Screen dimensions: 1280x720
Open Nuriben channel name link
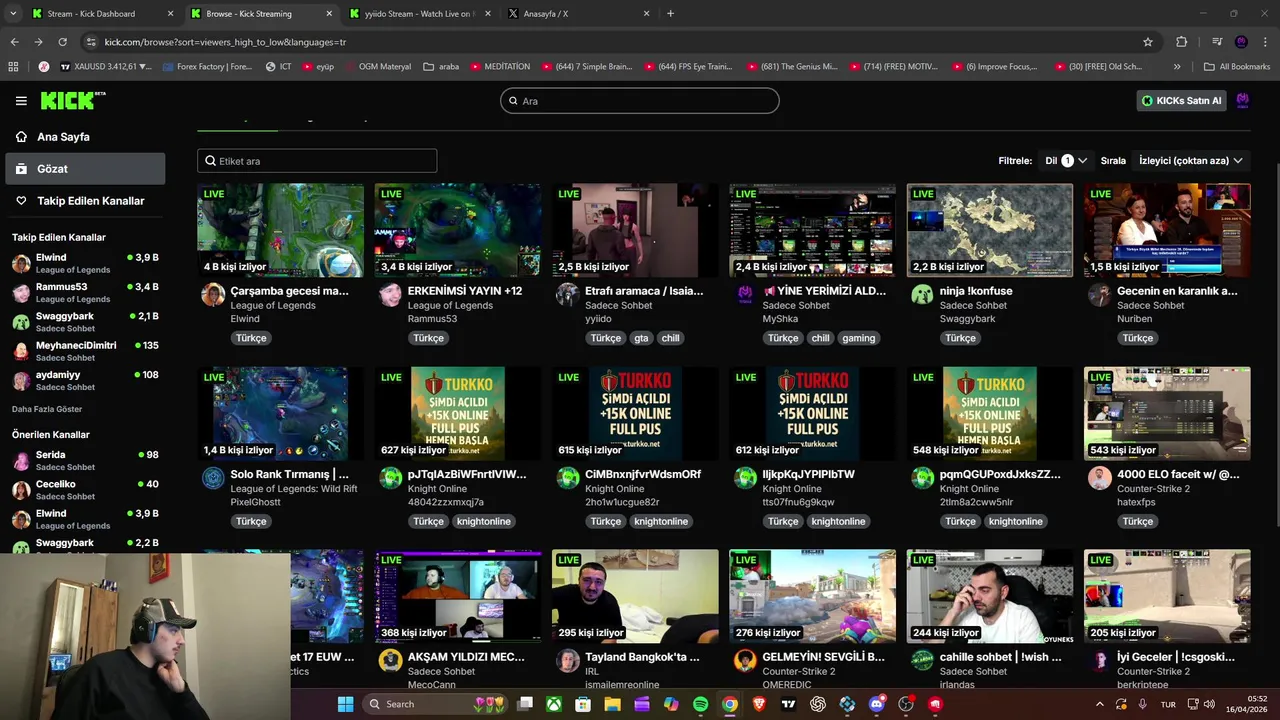click(x=1134, y=319)
